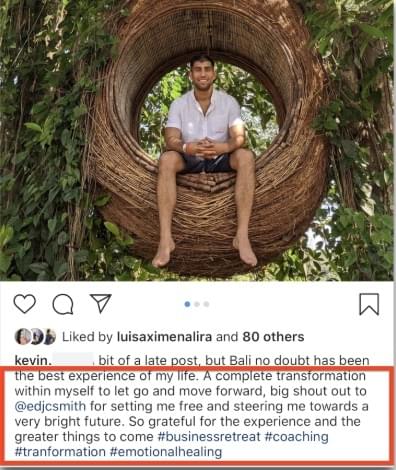Image resolution: width=396 pixels, height=470 pixels.
Task: Open #tranformation hashtag
Action: coord(60,452)
